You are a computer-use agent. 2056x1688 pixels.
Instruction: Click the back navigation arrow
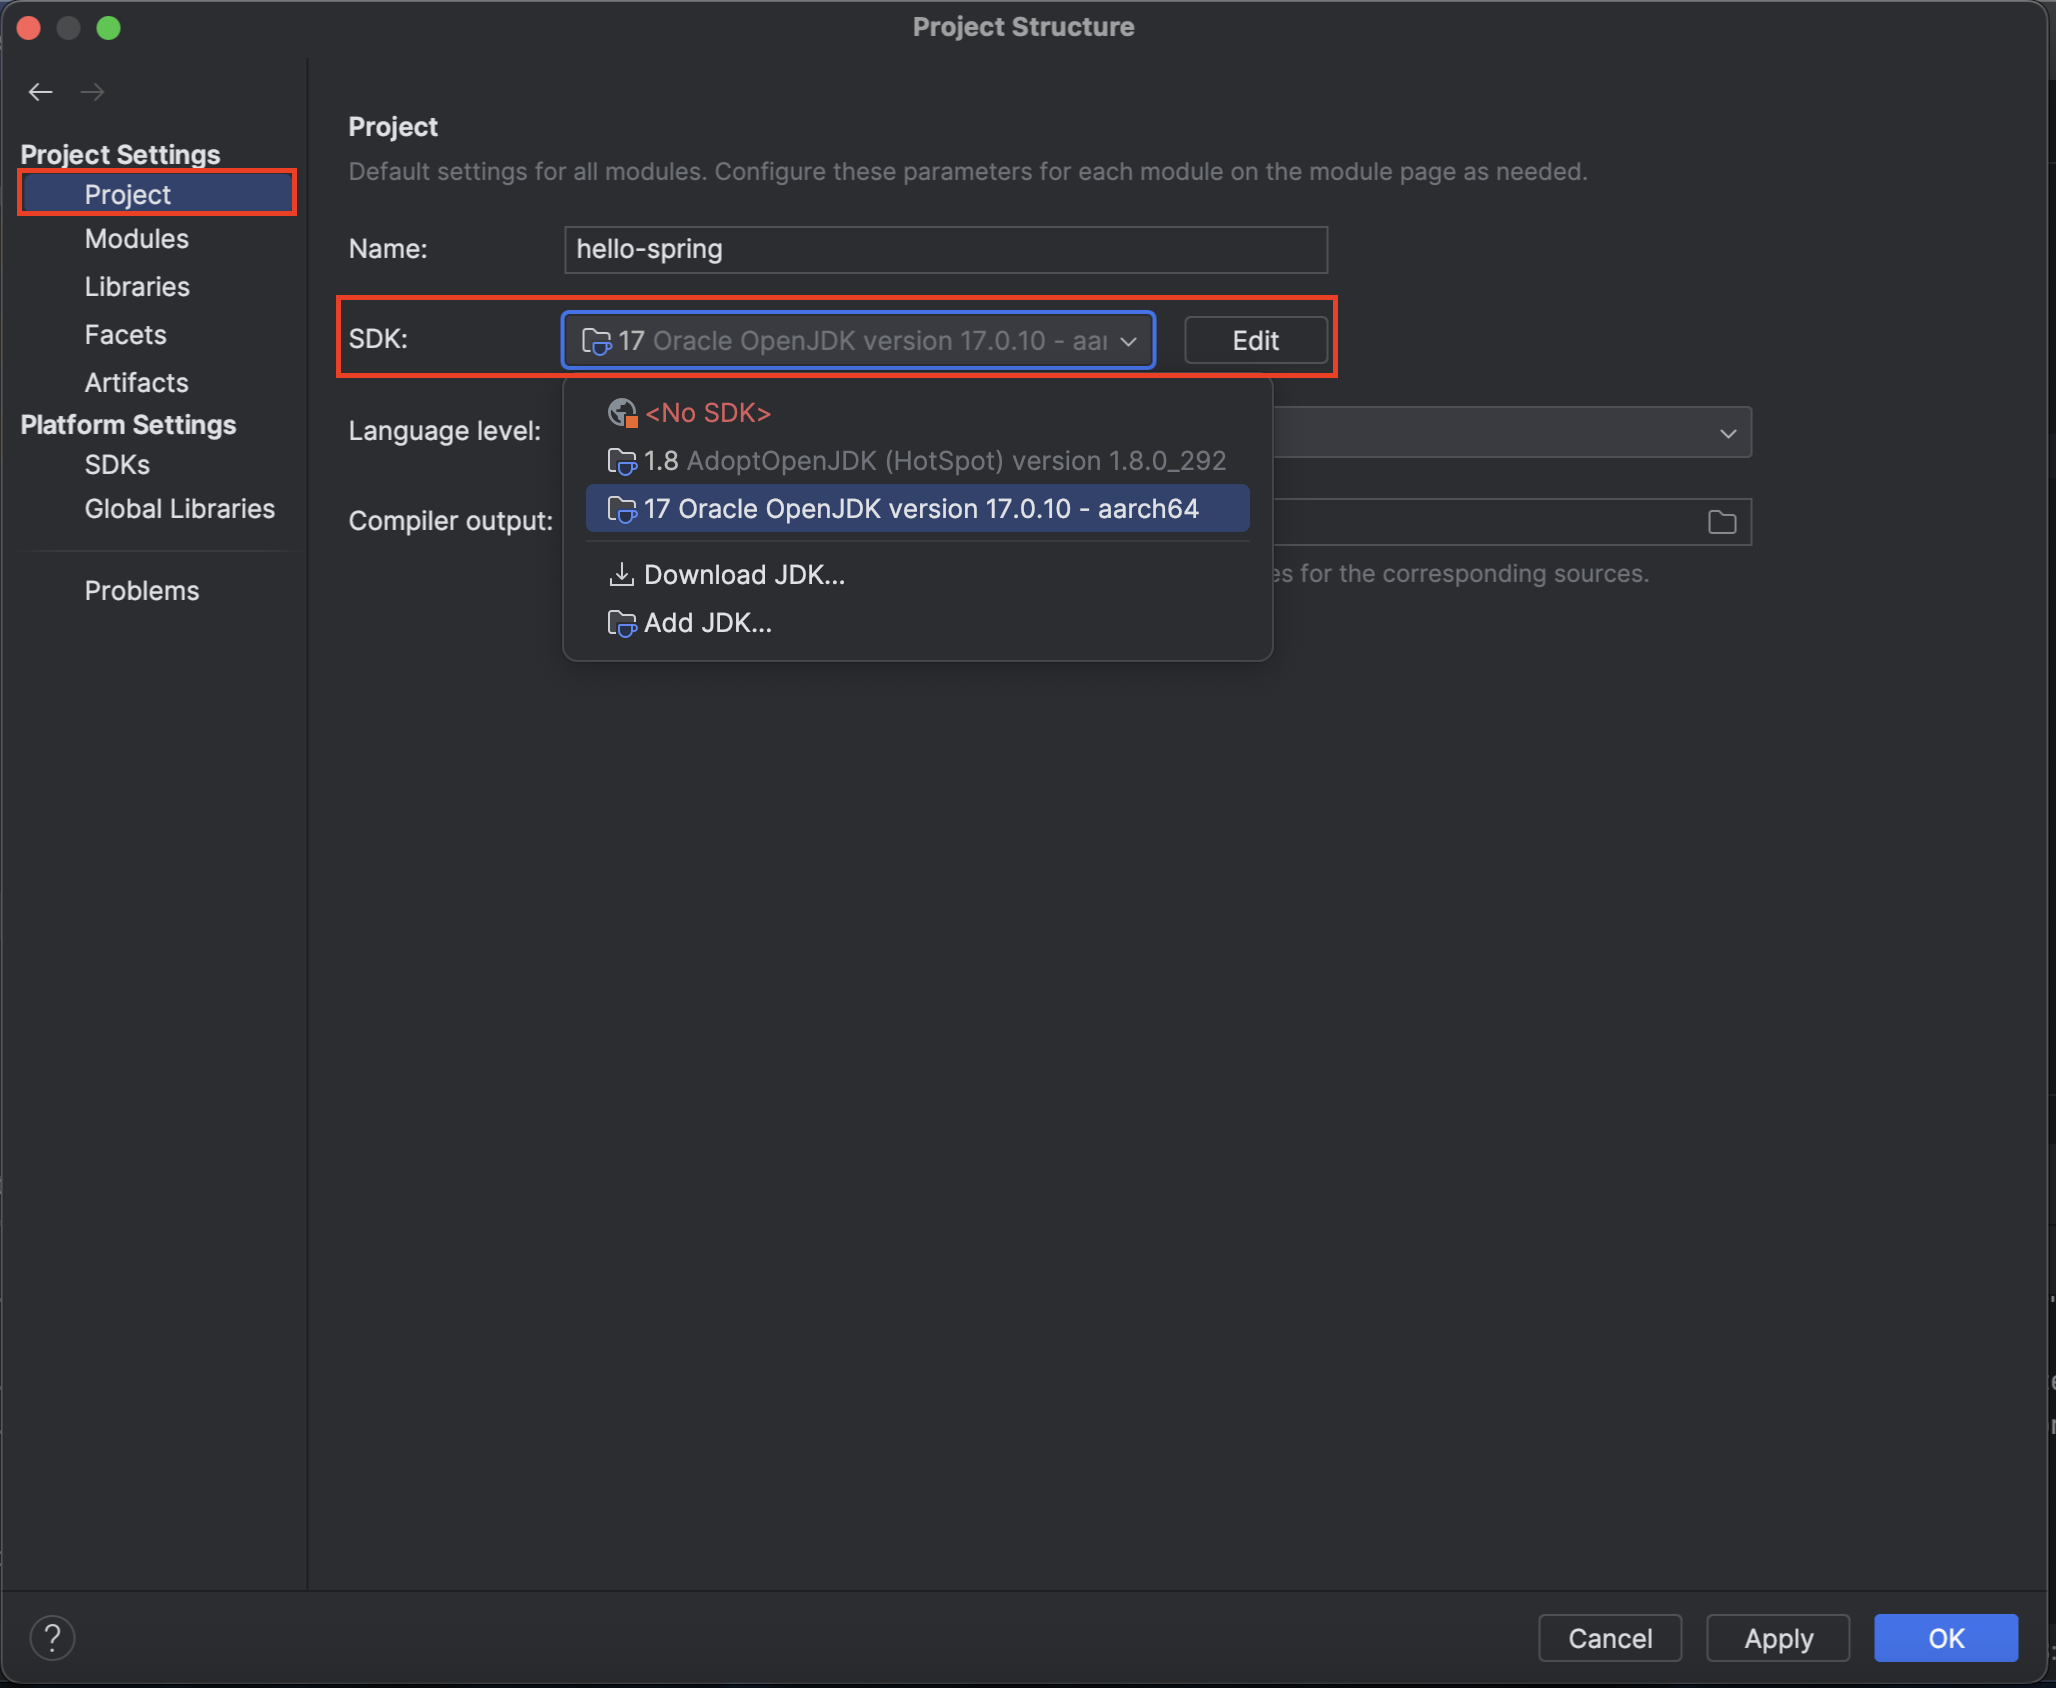(40, 92)
